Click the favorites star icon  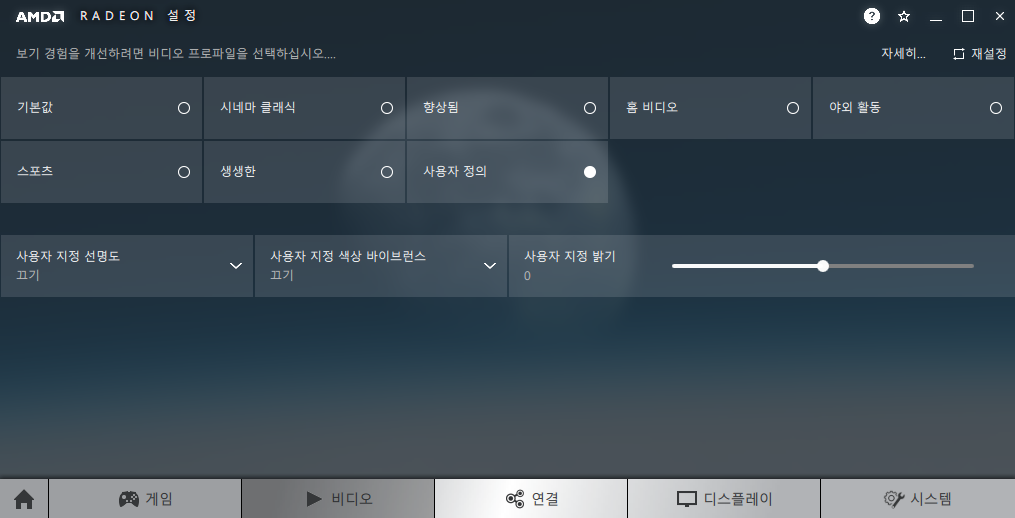tap(904, 17)
